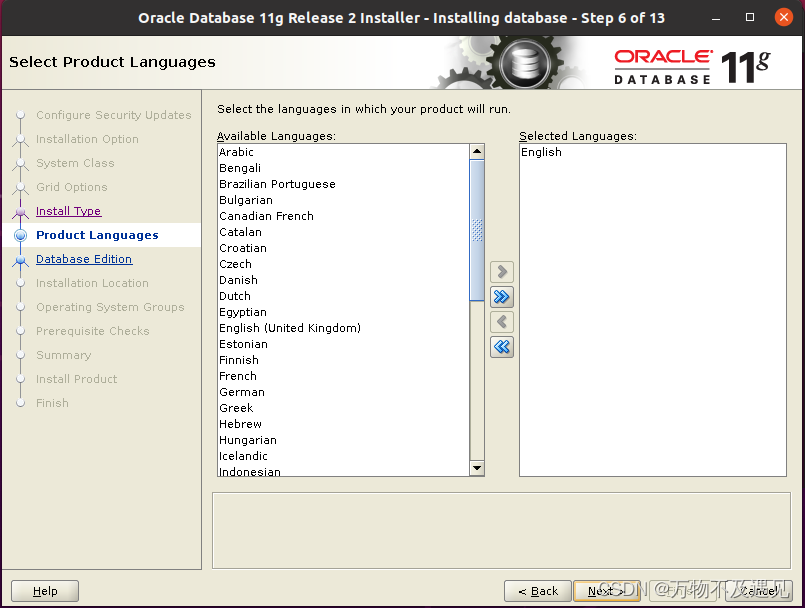
Task: Click the available languages scrollbar thumb
Action: (x=477, y=230)
